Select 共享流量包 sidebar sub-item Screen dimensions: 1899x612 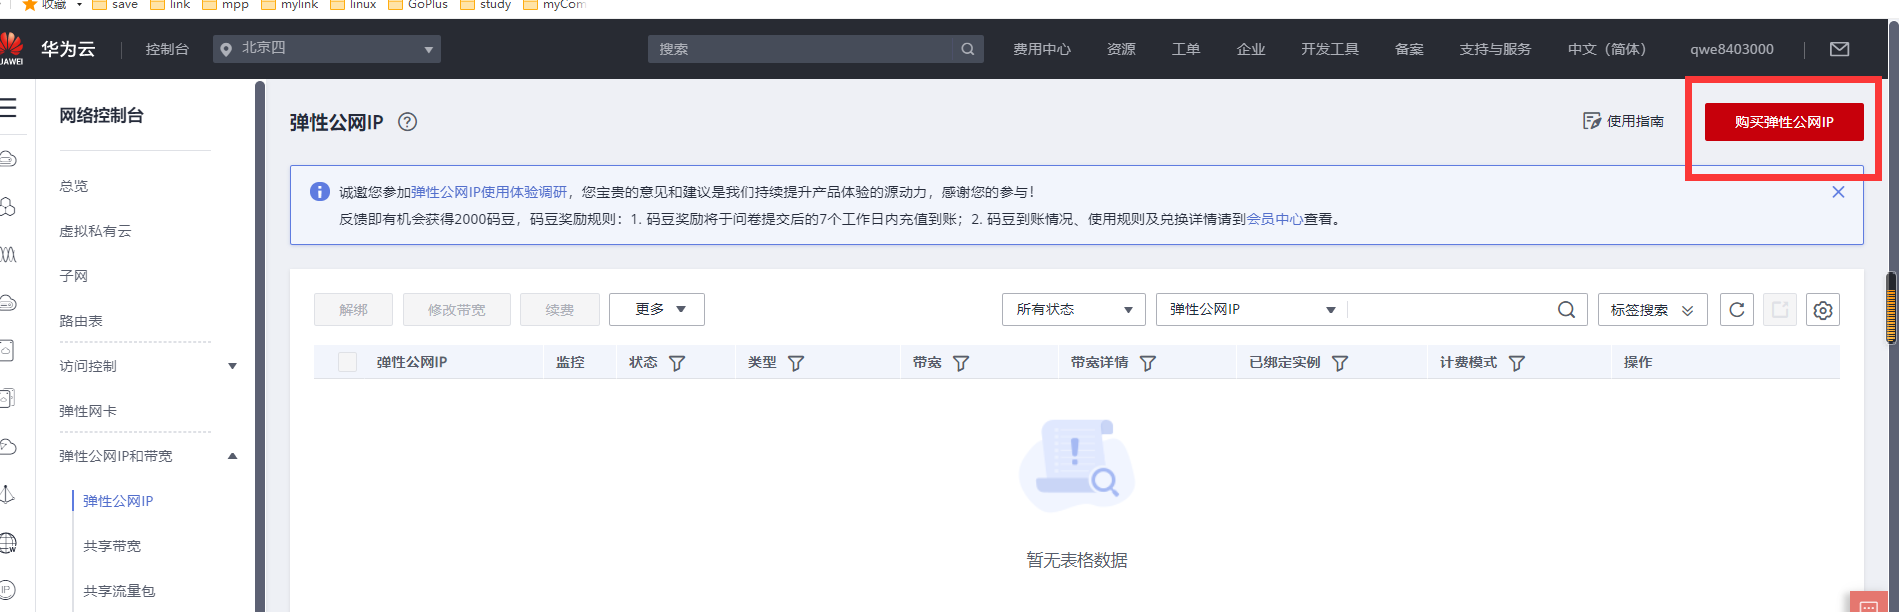(x=119, y=591)
